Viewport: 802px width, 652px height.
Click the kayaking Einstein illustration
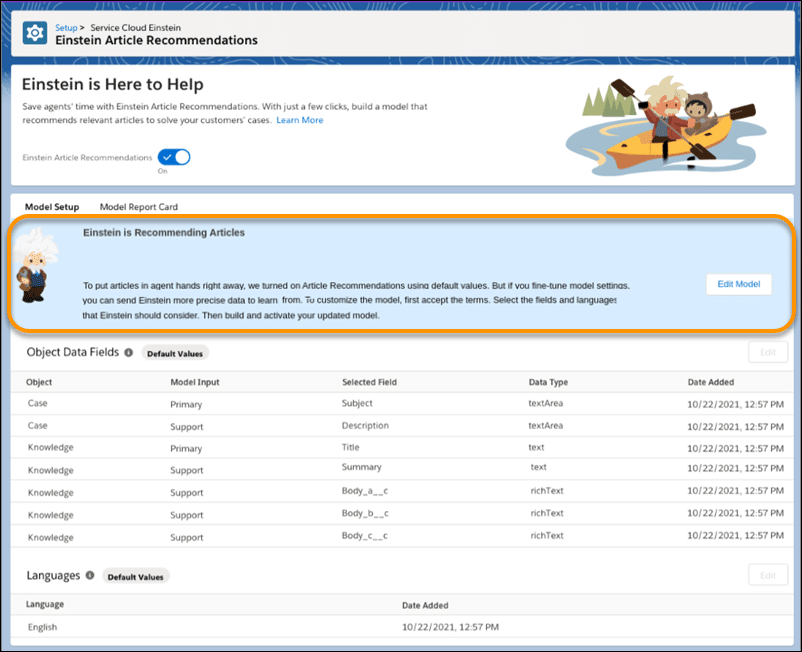pyautogui.click(x=666, y=125)
